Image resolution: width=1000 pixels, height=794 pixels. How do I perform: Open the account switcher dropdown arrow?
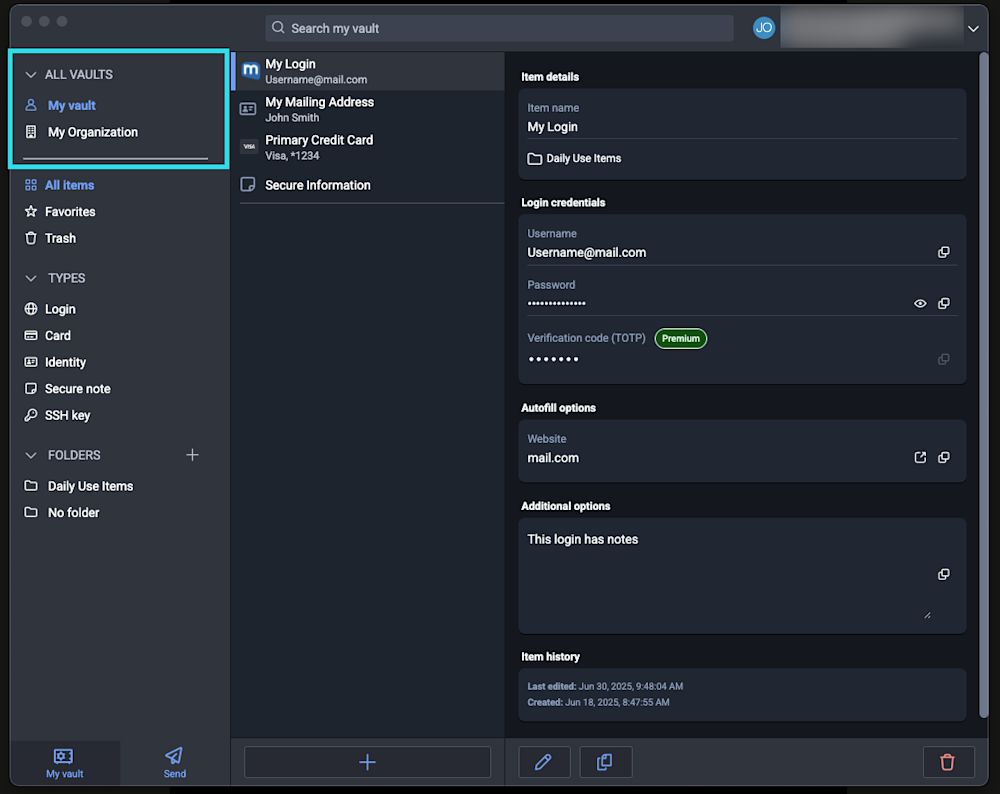click(973, 29)
